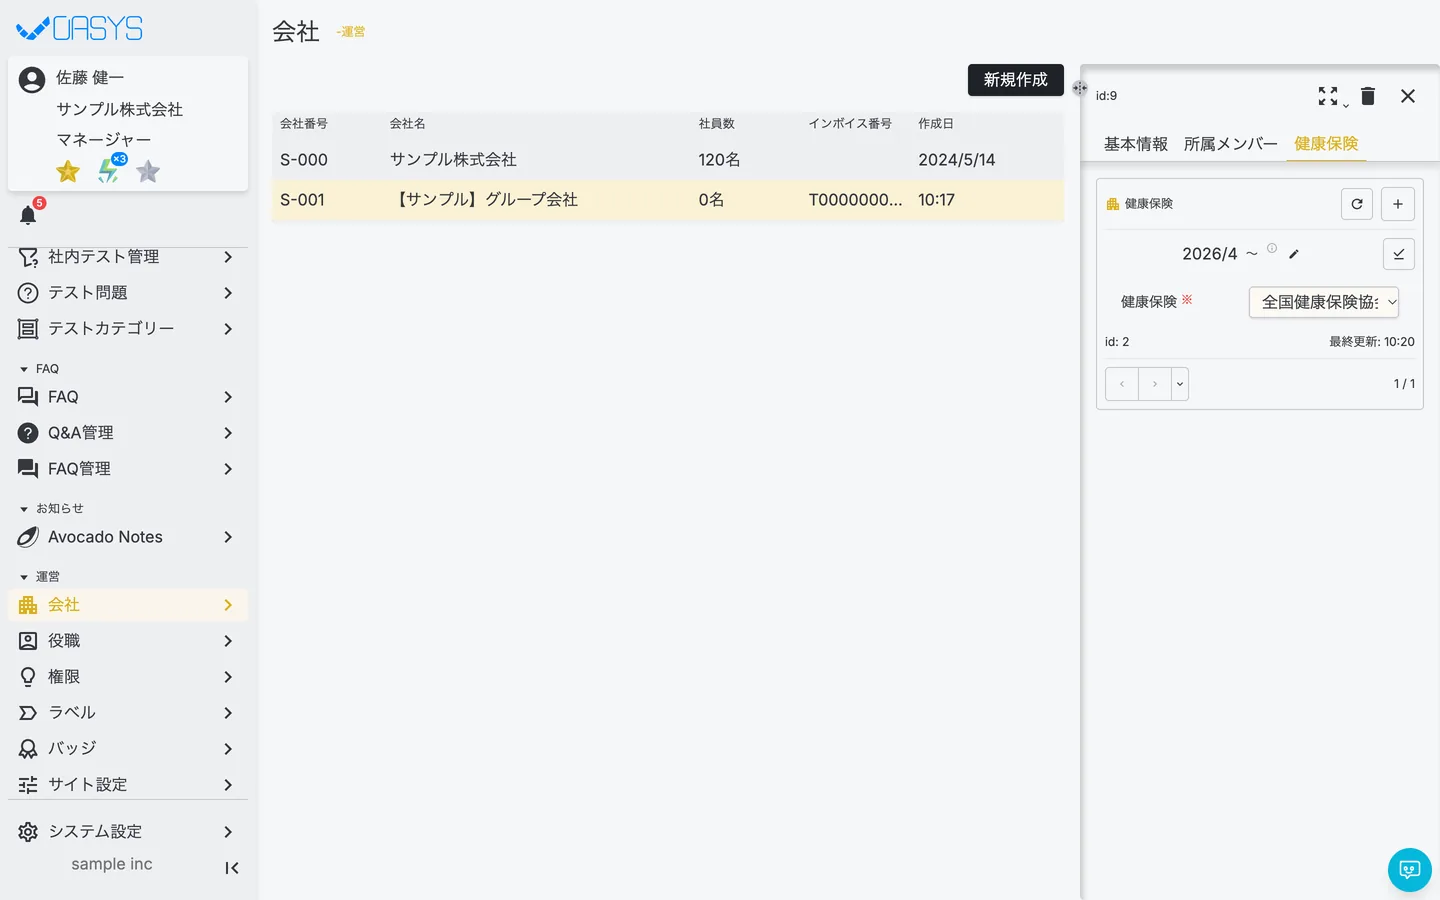Go to next record with pager
This screenshot has height=900, width=1440.
click(x=1155, y=384)
